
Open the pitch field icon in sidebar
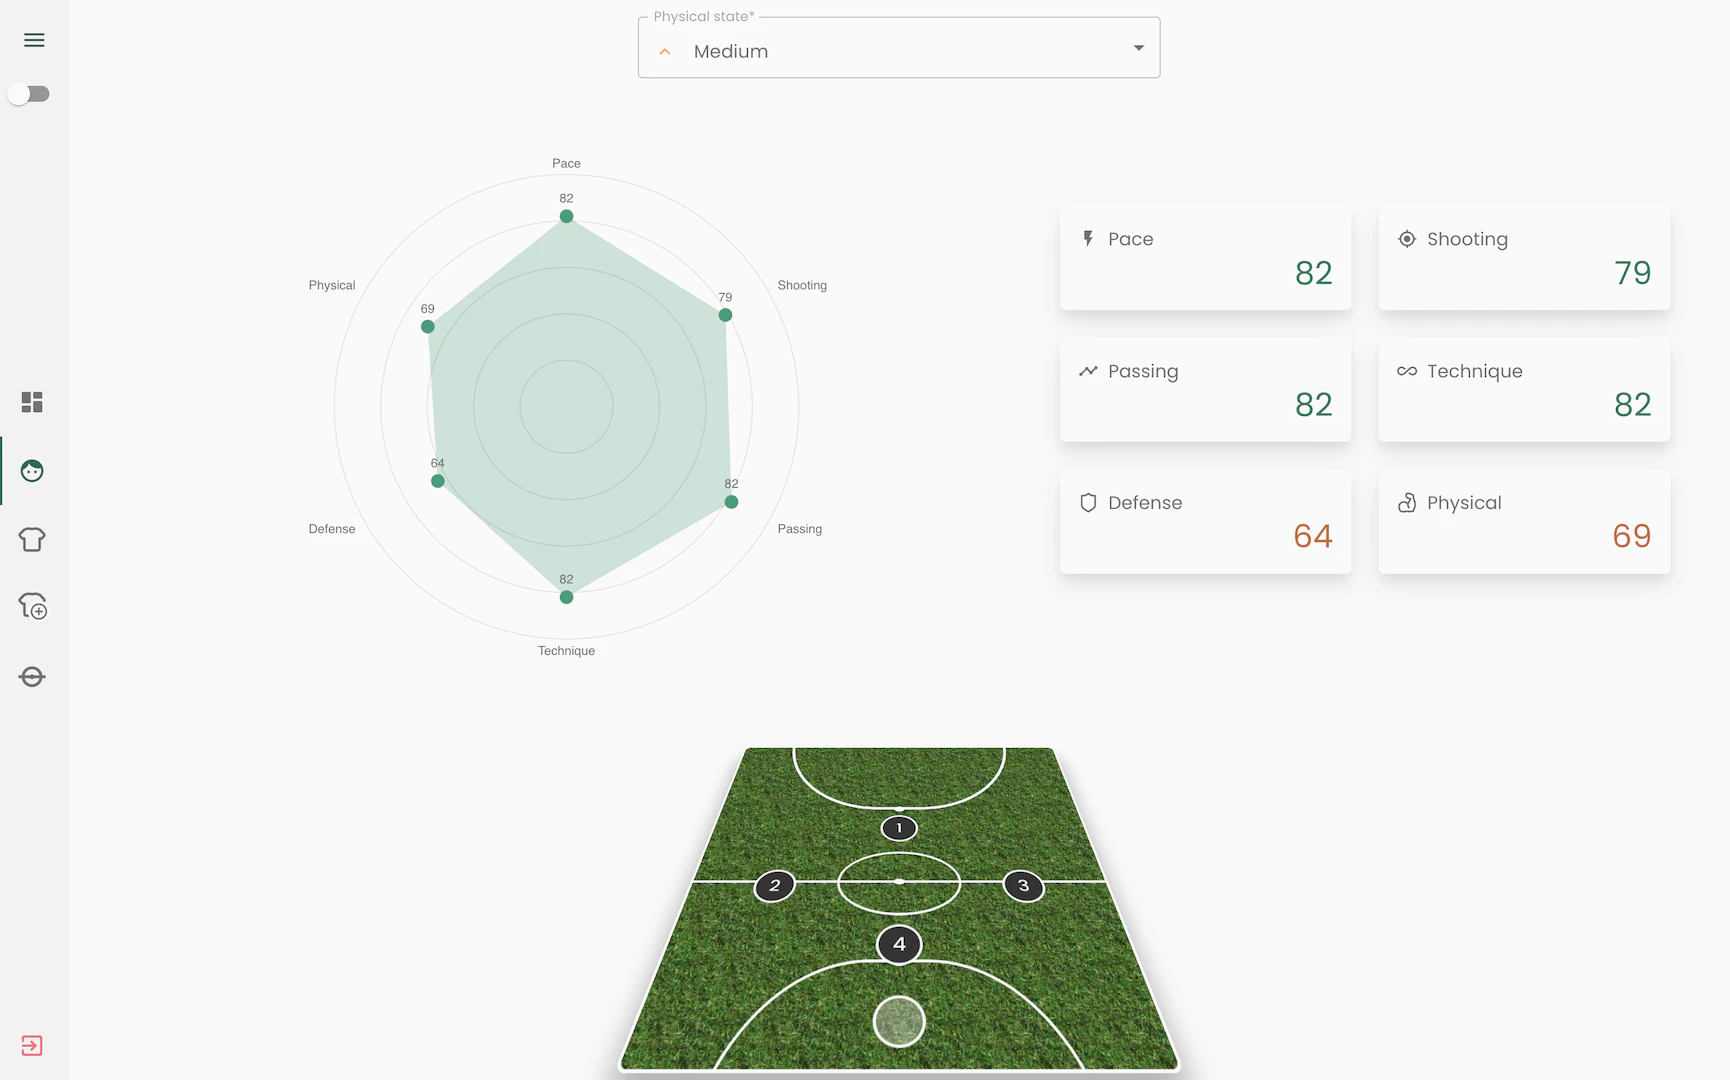[32, 677]
